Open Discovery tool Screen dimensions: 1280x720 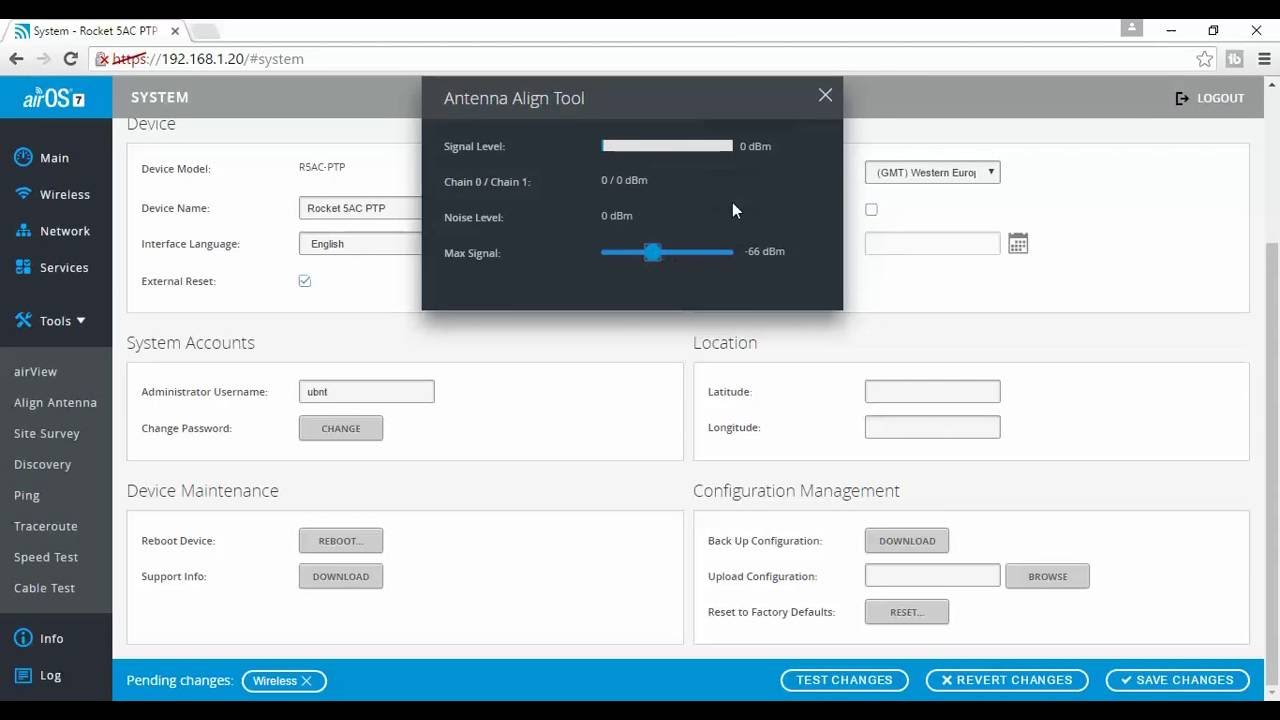(x=42, y=464)
